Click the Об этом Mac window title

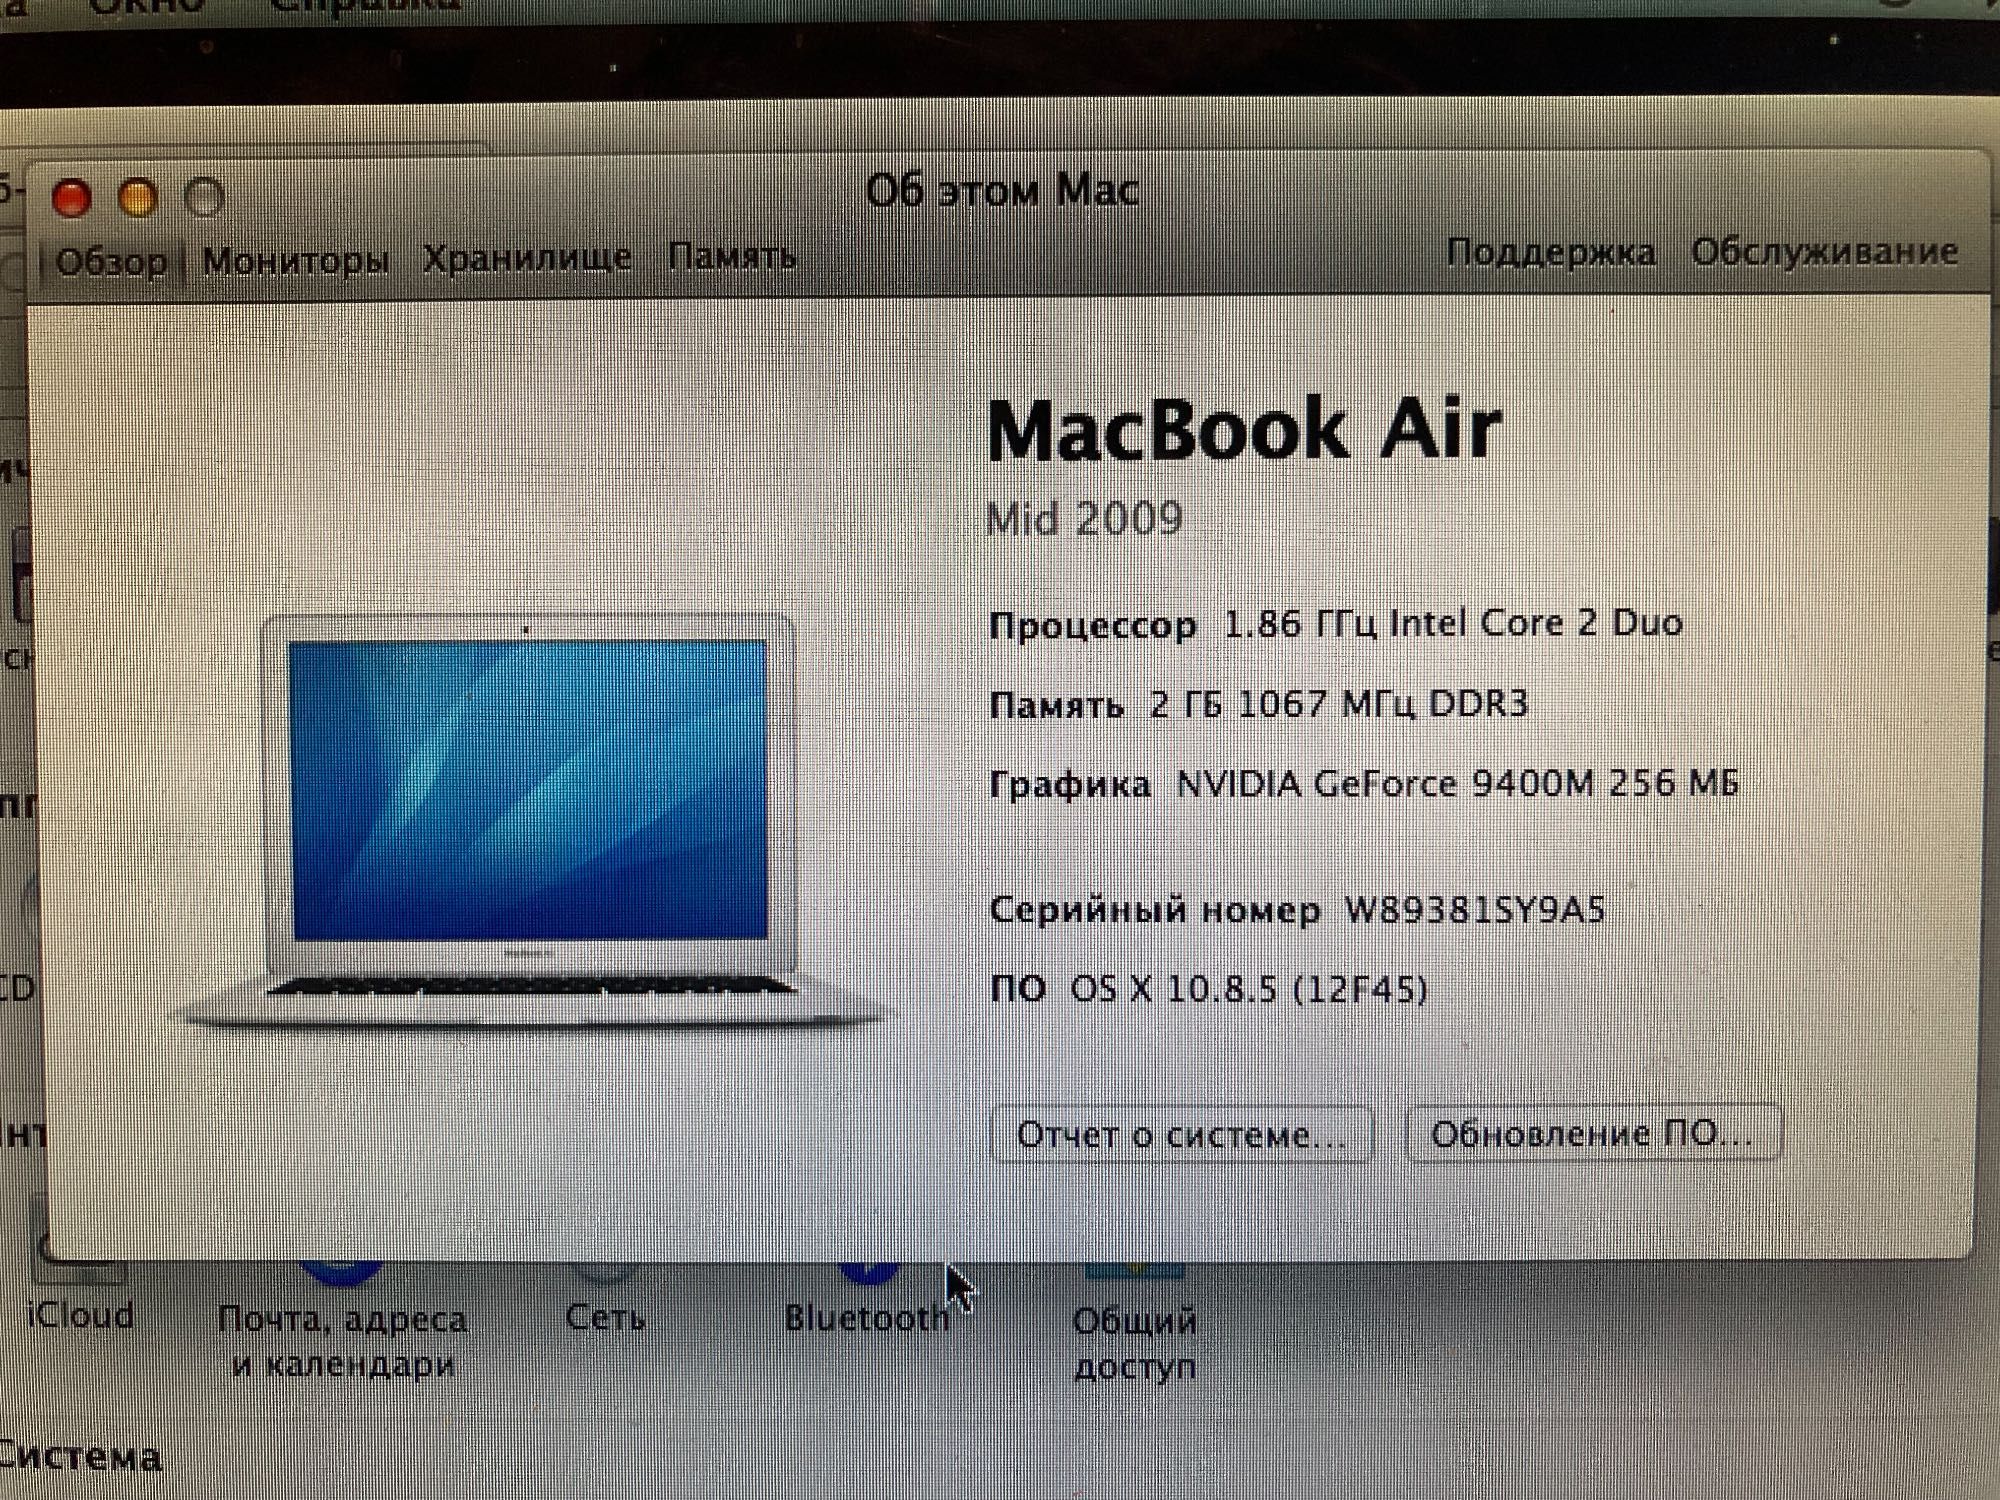tap(1002, 190)
